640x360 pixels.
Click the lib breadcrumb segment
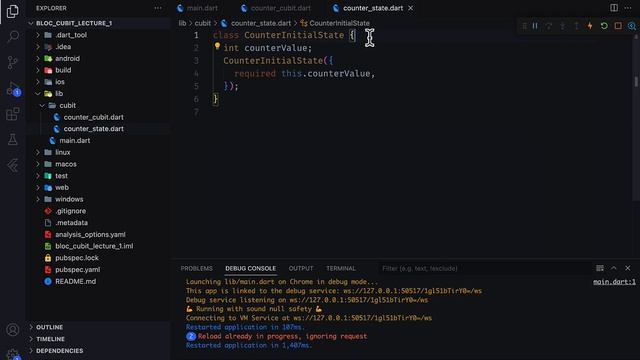click(182, 23)
